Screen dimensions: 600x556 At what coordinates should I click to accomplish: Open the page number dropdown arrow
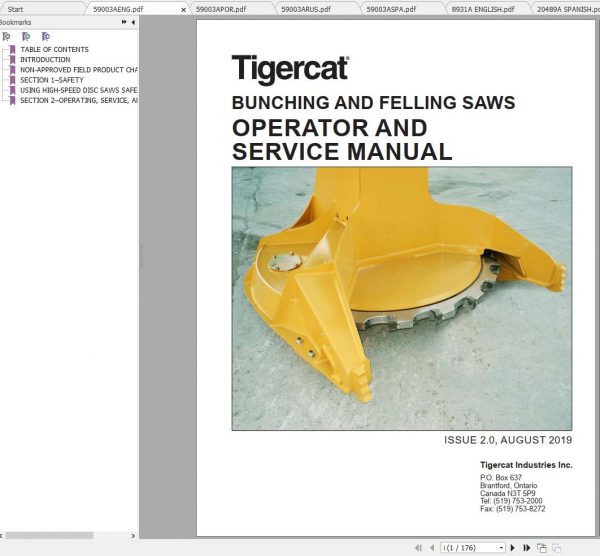pyautogui.click(x=501, y=548)
